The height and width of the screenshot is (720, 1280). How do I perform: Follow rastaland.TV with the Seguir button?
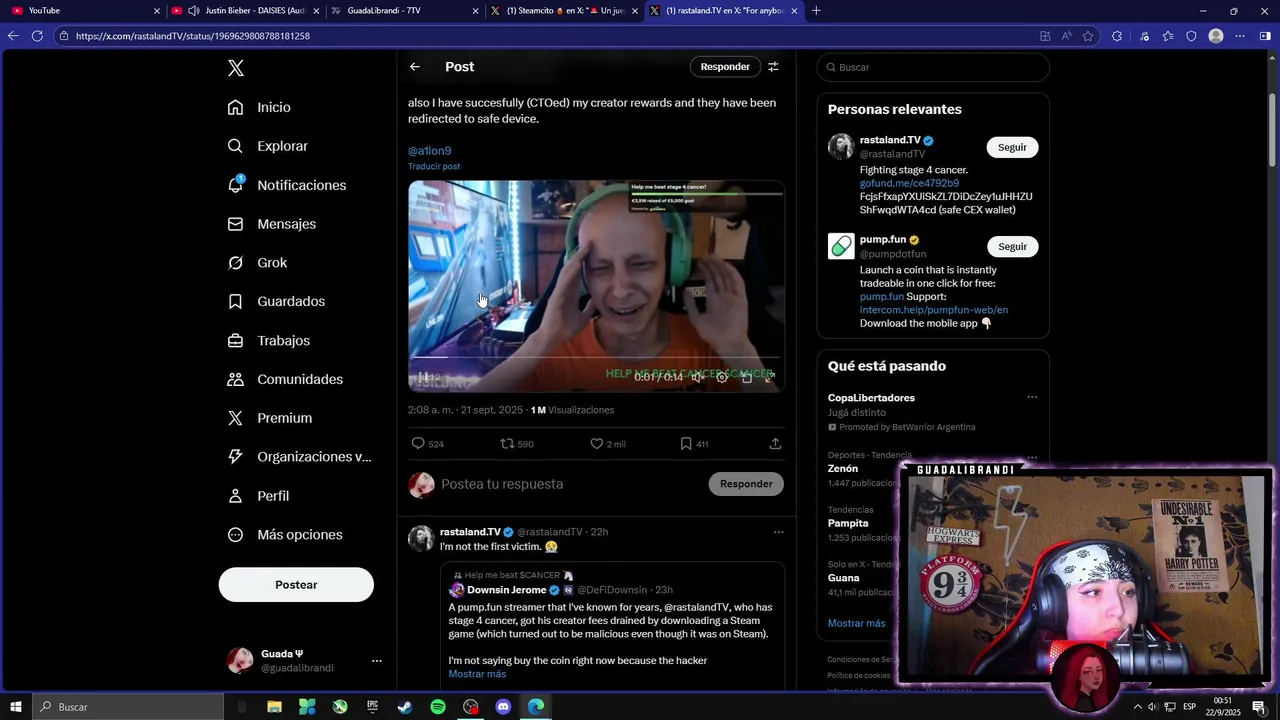[1012, 147]
